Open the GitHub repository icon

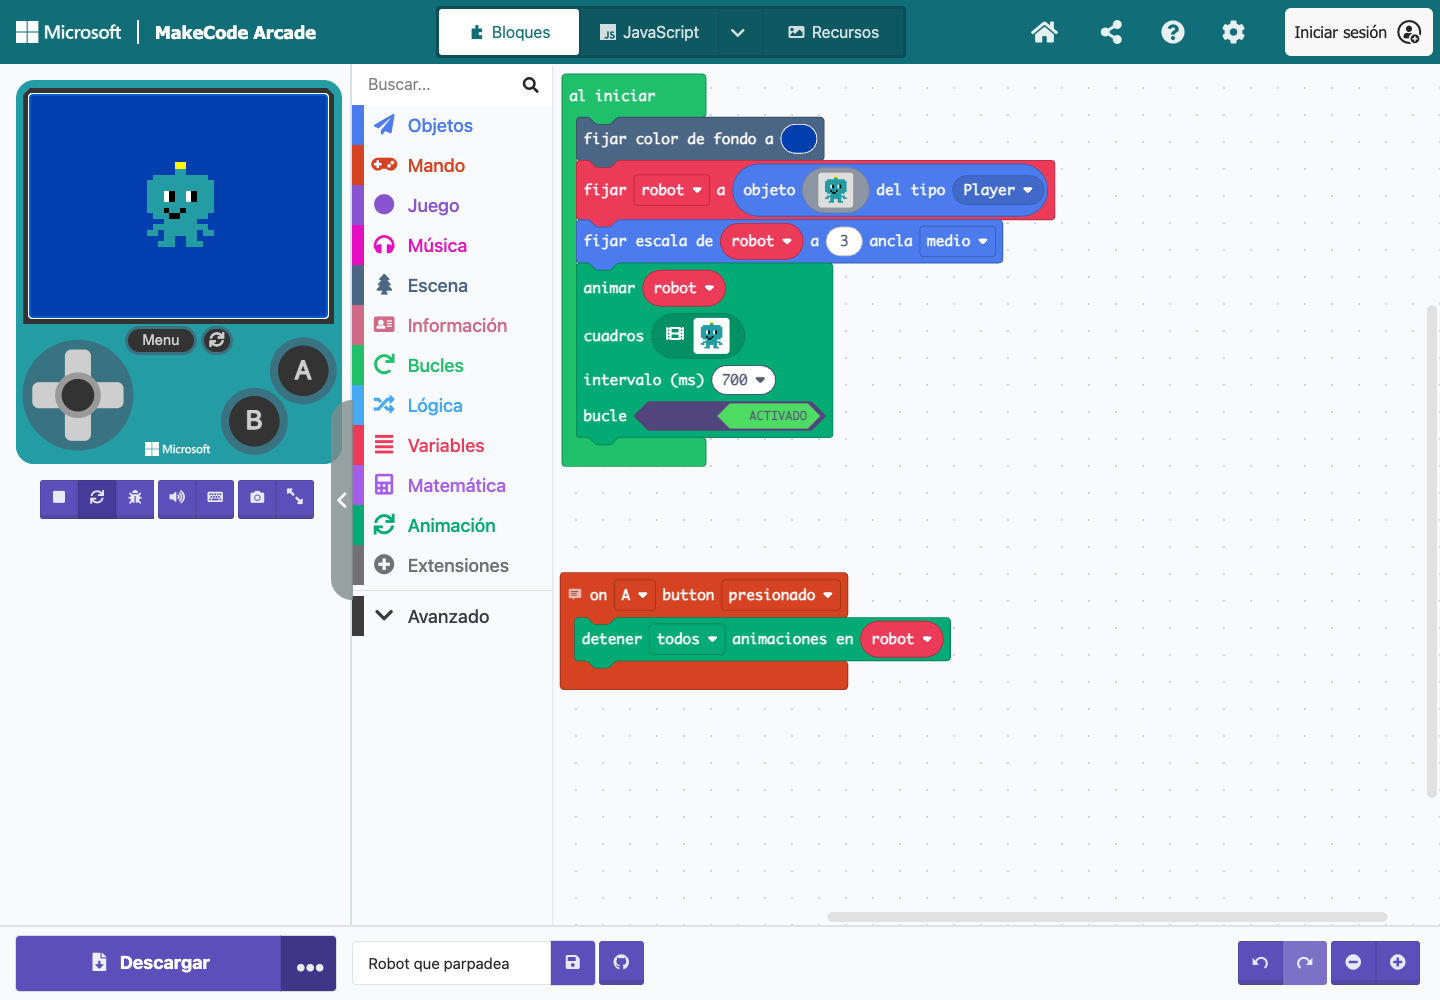click(x=621, y=963)
